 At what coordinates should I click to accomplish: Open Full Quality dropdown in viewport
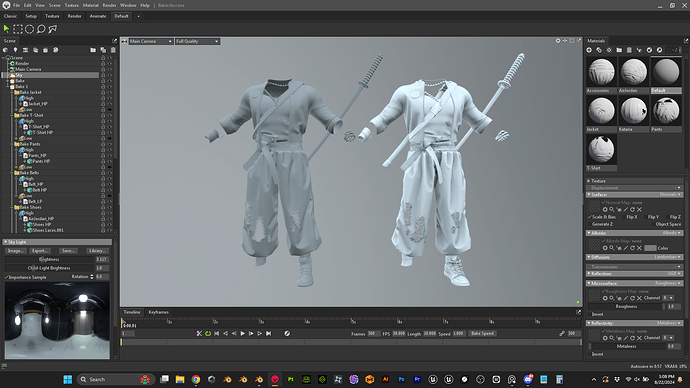(x=197, y=41)
